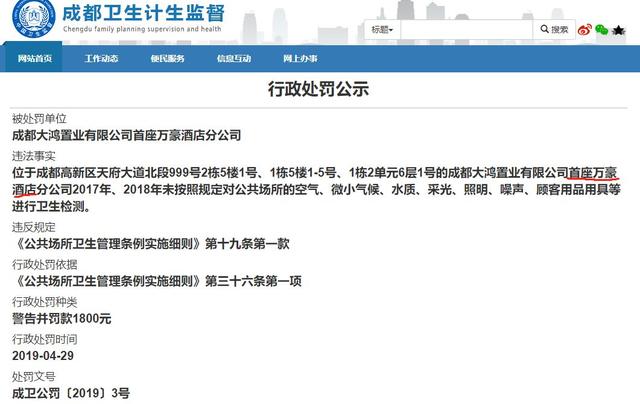
Task: Click the star favorites icon
Action: [x=618, y=30]
